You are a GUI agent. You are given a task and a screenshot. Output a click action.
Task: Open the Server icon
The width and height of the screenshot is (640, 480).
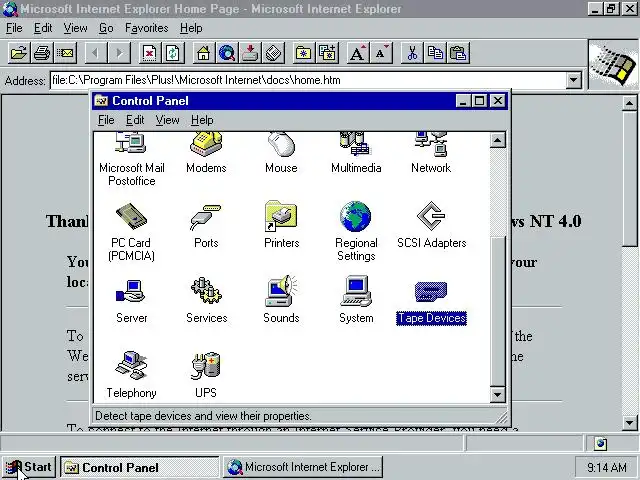[x=131, y=301]
